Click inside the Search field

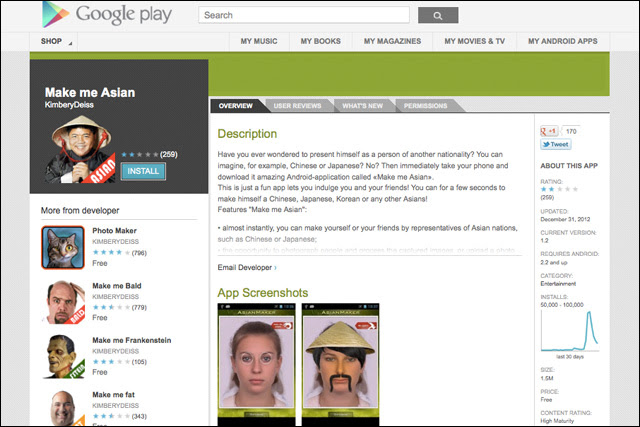coord(304,15)
